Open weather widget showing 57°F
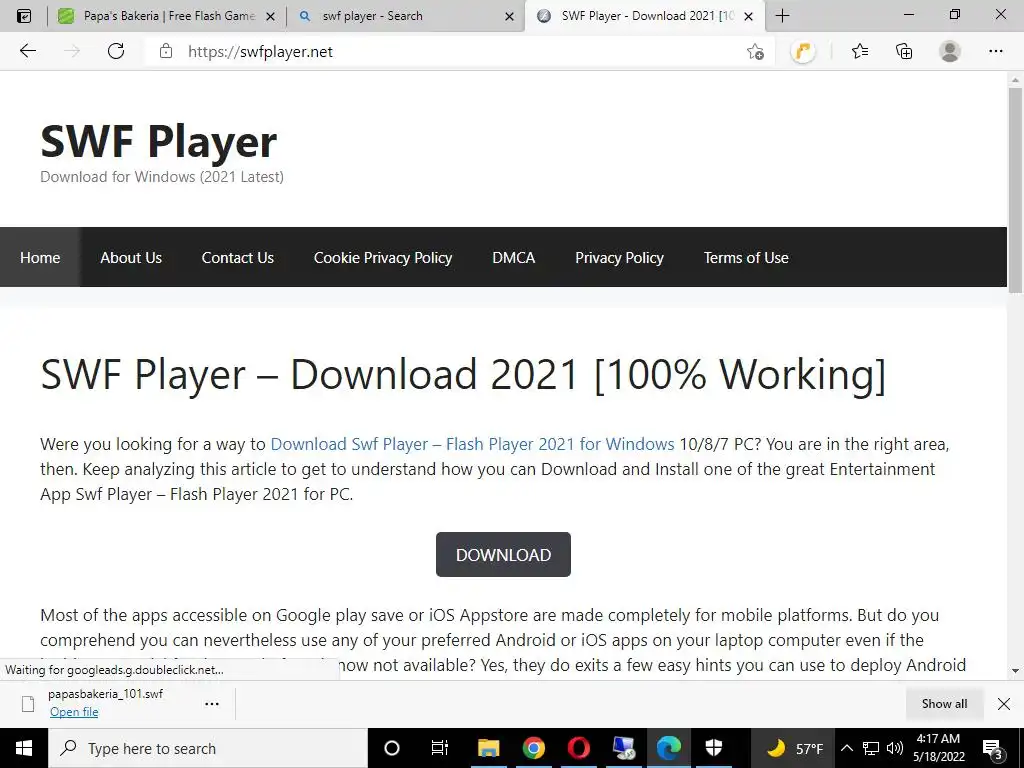 793,748
